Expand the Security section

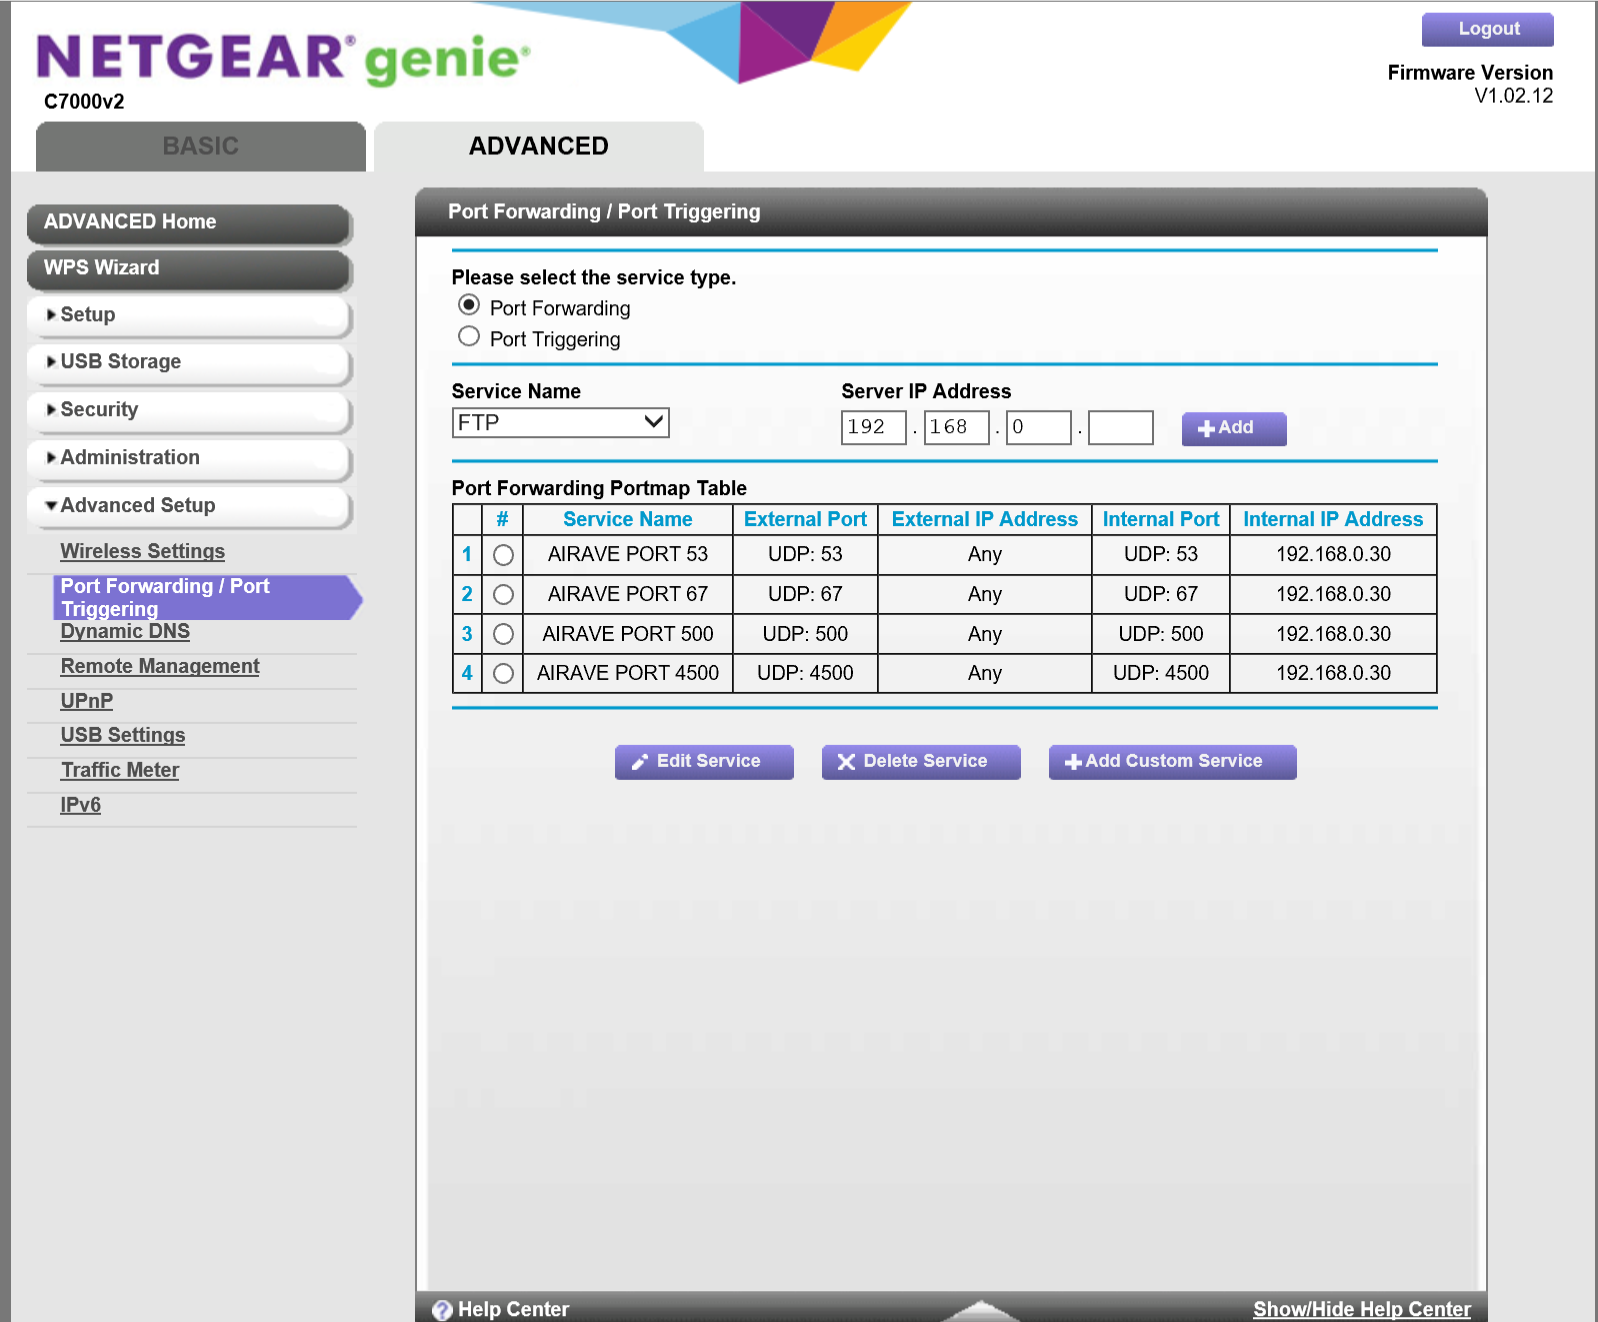click(189, 410)
